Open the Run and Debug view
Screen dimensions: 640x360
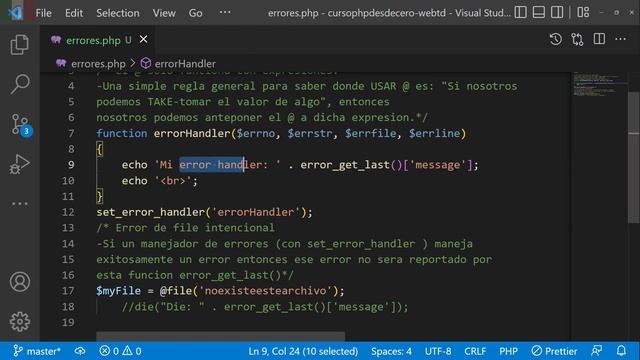[x=20, y=164]
